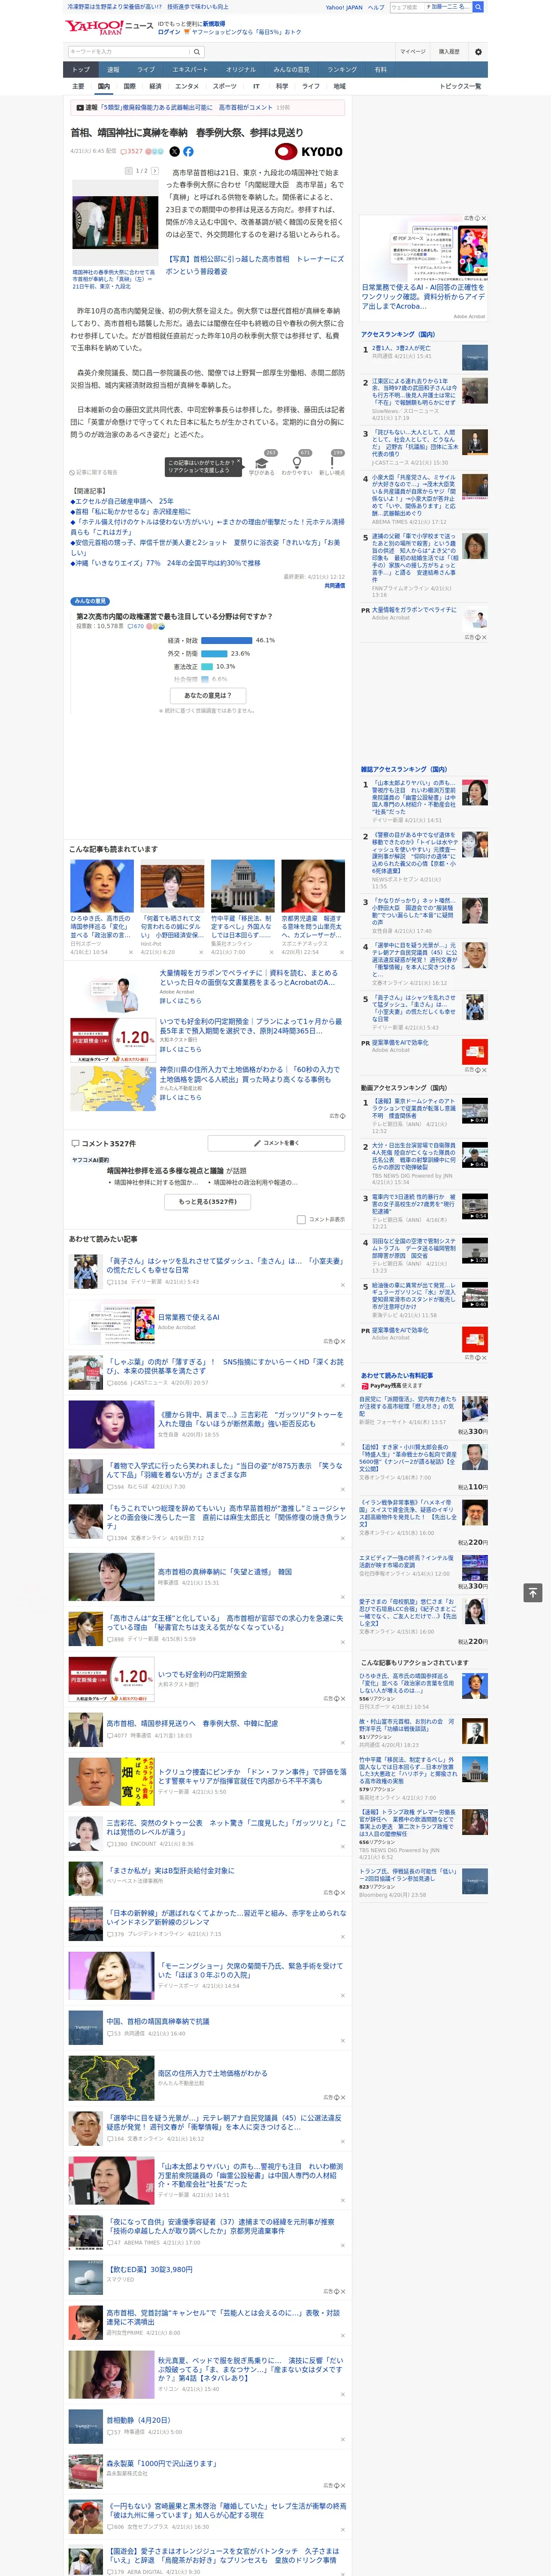Click コメントを書く button
551x2576 pixels.
click(276, 1142)
